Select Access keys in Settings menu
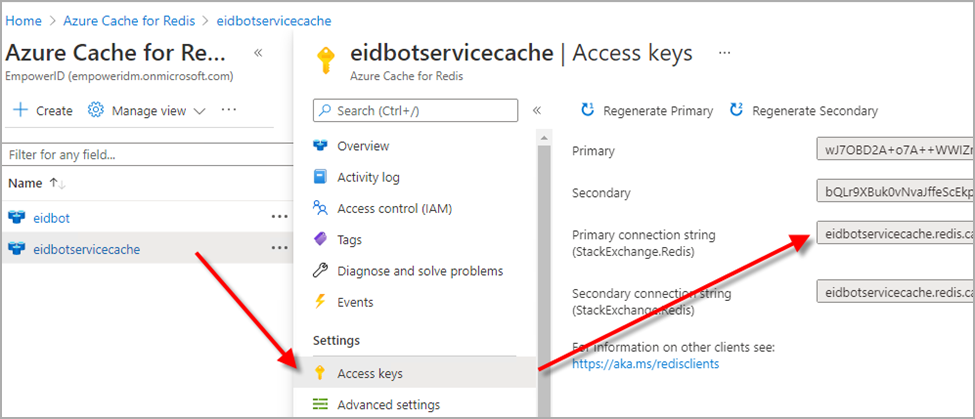The width and height of the screenshot is (975, 419). [370, 373]
